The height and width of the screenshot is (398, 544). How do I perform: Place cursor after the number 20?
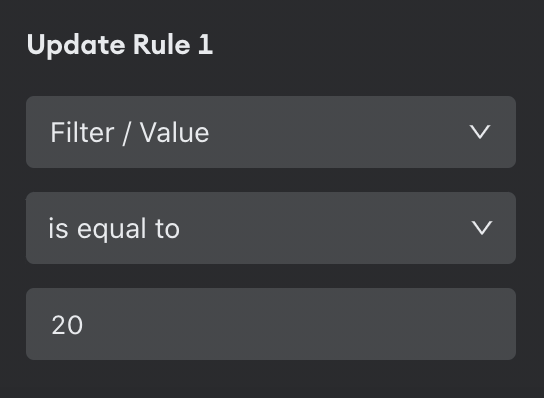(x=84, y=325)
